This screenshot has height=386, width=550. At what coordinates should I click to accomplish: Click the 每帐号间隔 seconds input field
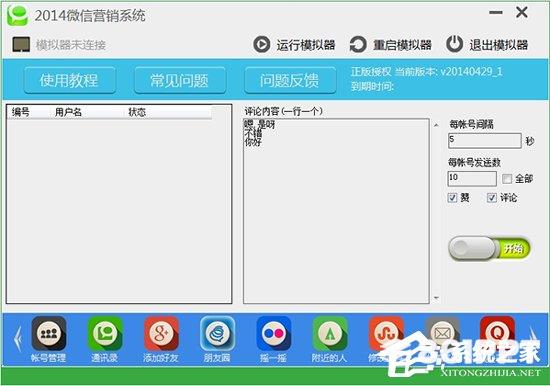pos(485,140)
